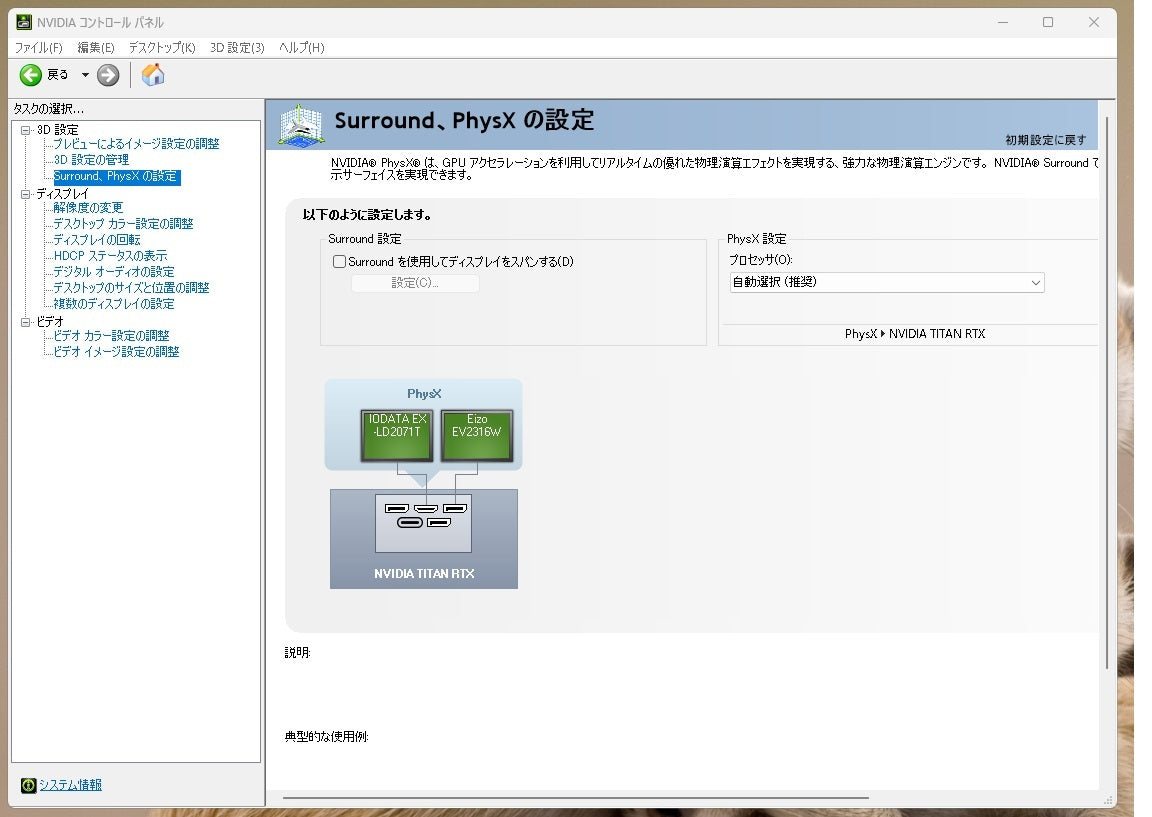Open the 編集(E) menu

tap(96, 48)
